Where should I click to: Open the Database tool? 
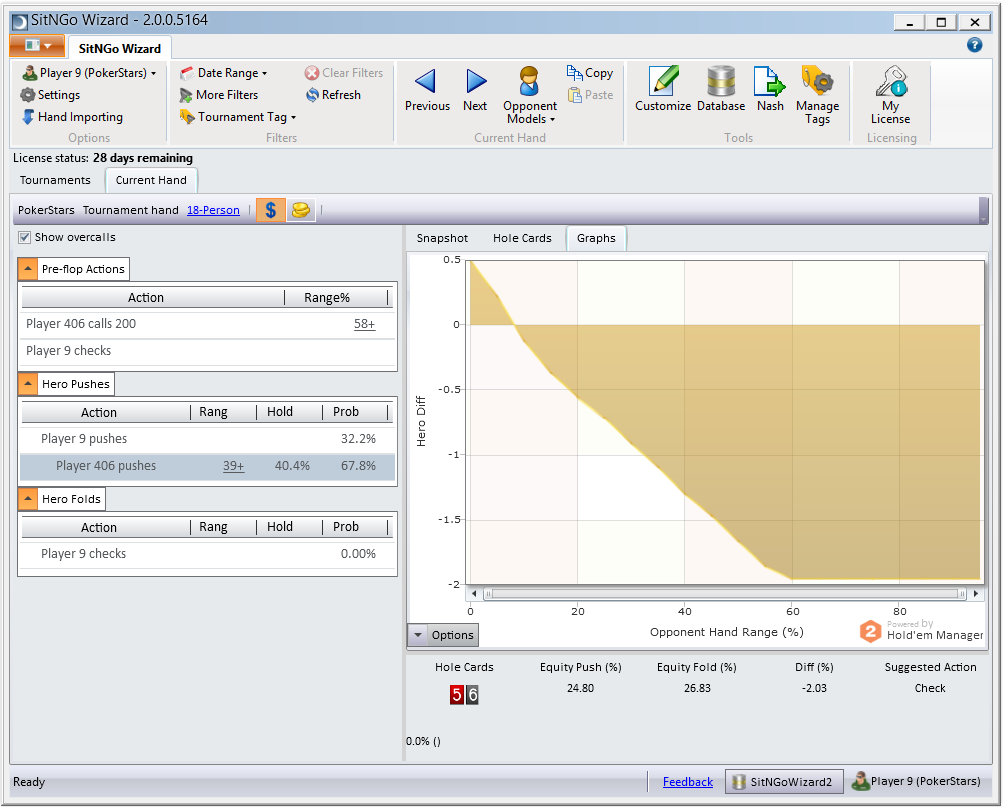[x=720, y=82]
